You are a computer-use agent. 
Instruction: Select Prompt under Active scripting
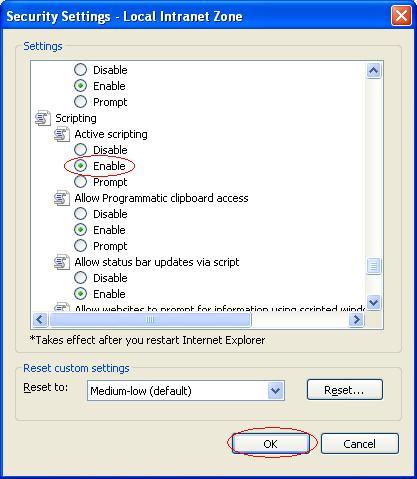pyautogui.click(x=80, y=182)
